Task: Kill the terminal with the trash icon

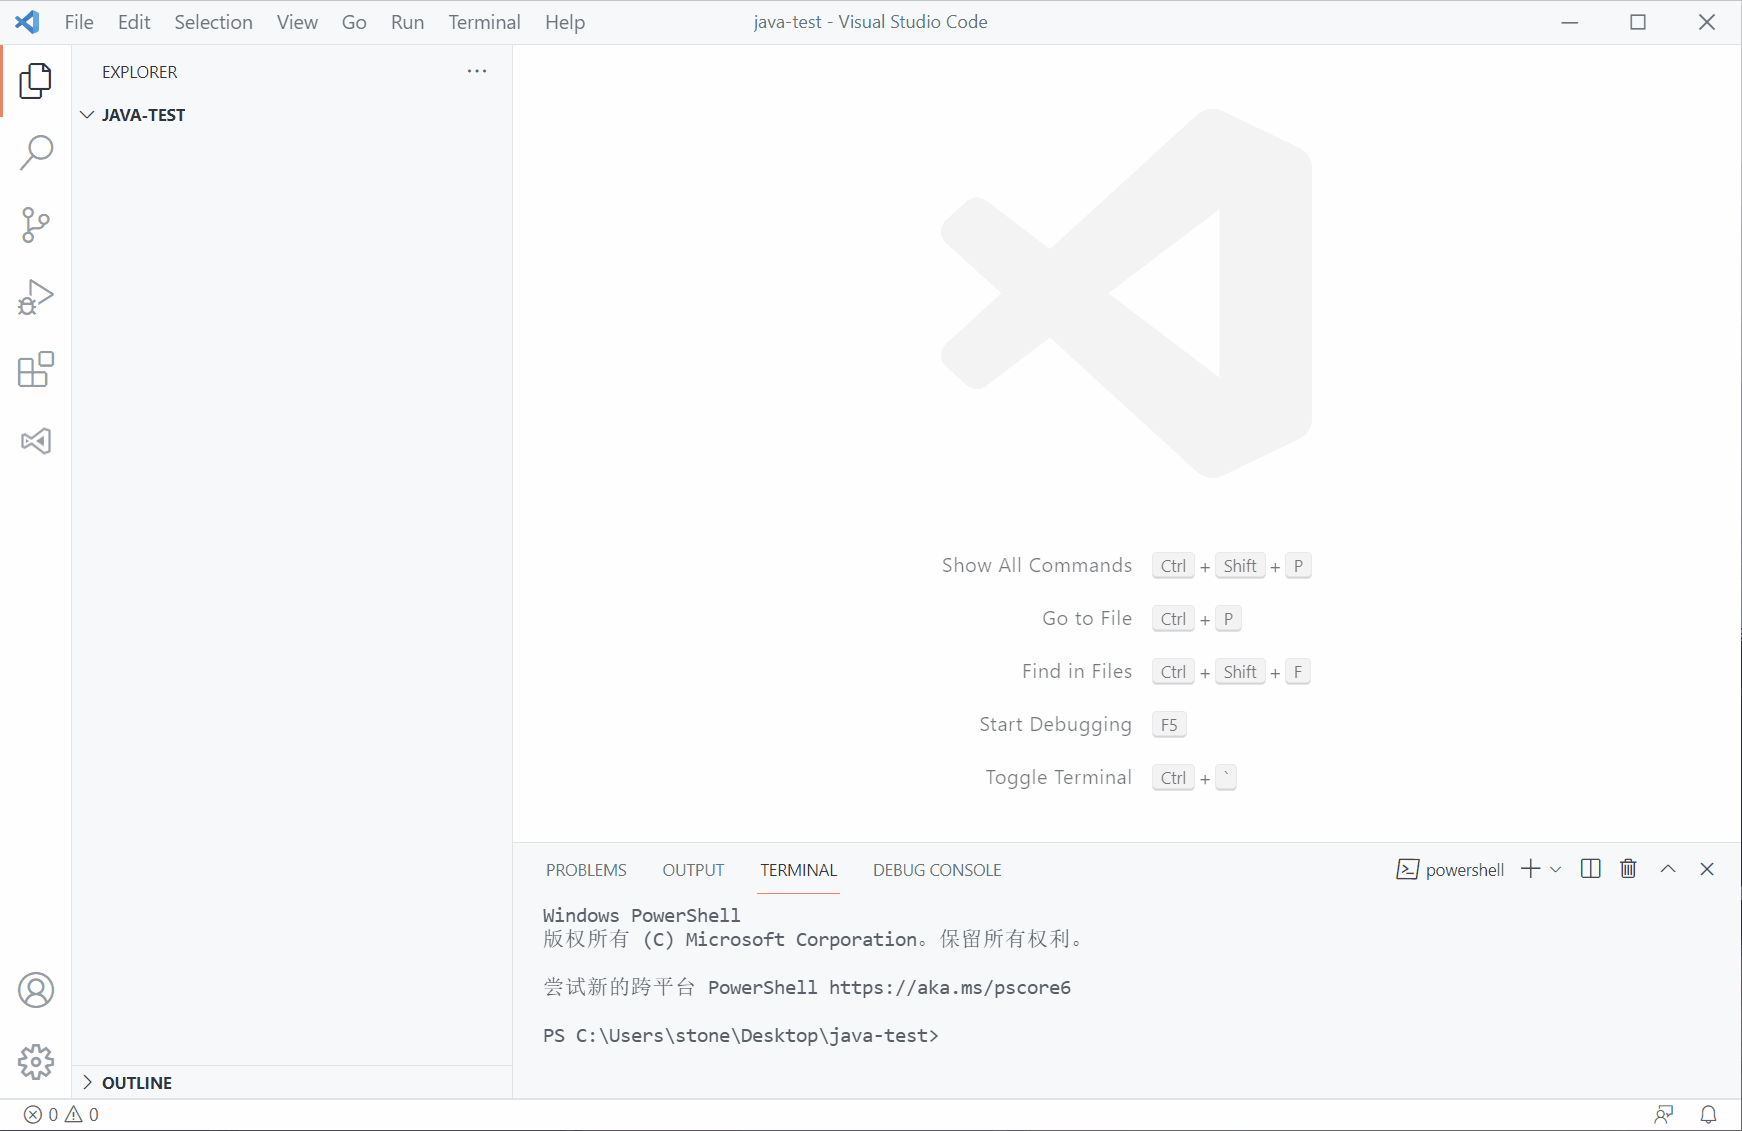Action: coord(1627,869)
